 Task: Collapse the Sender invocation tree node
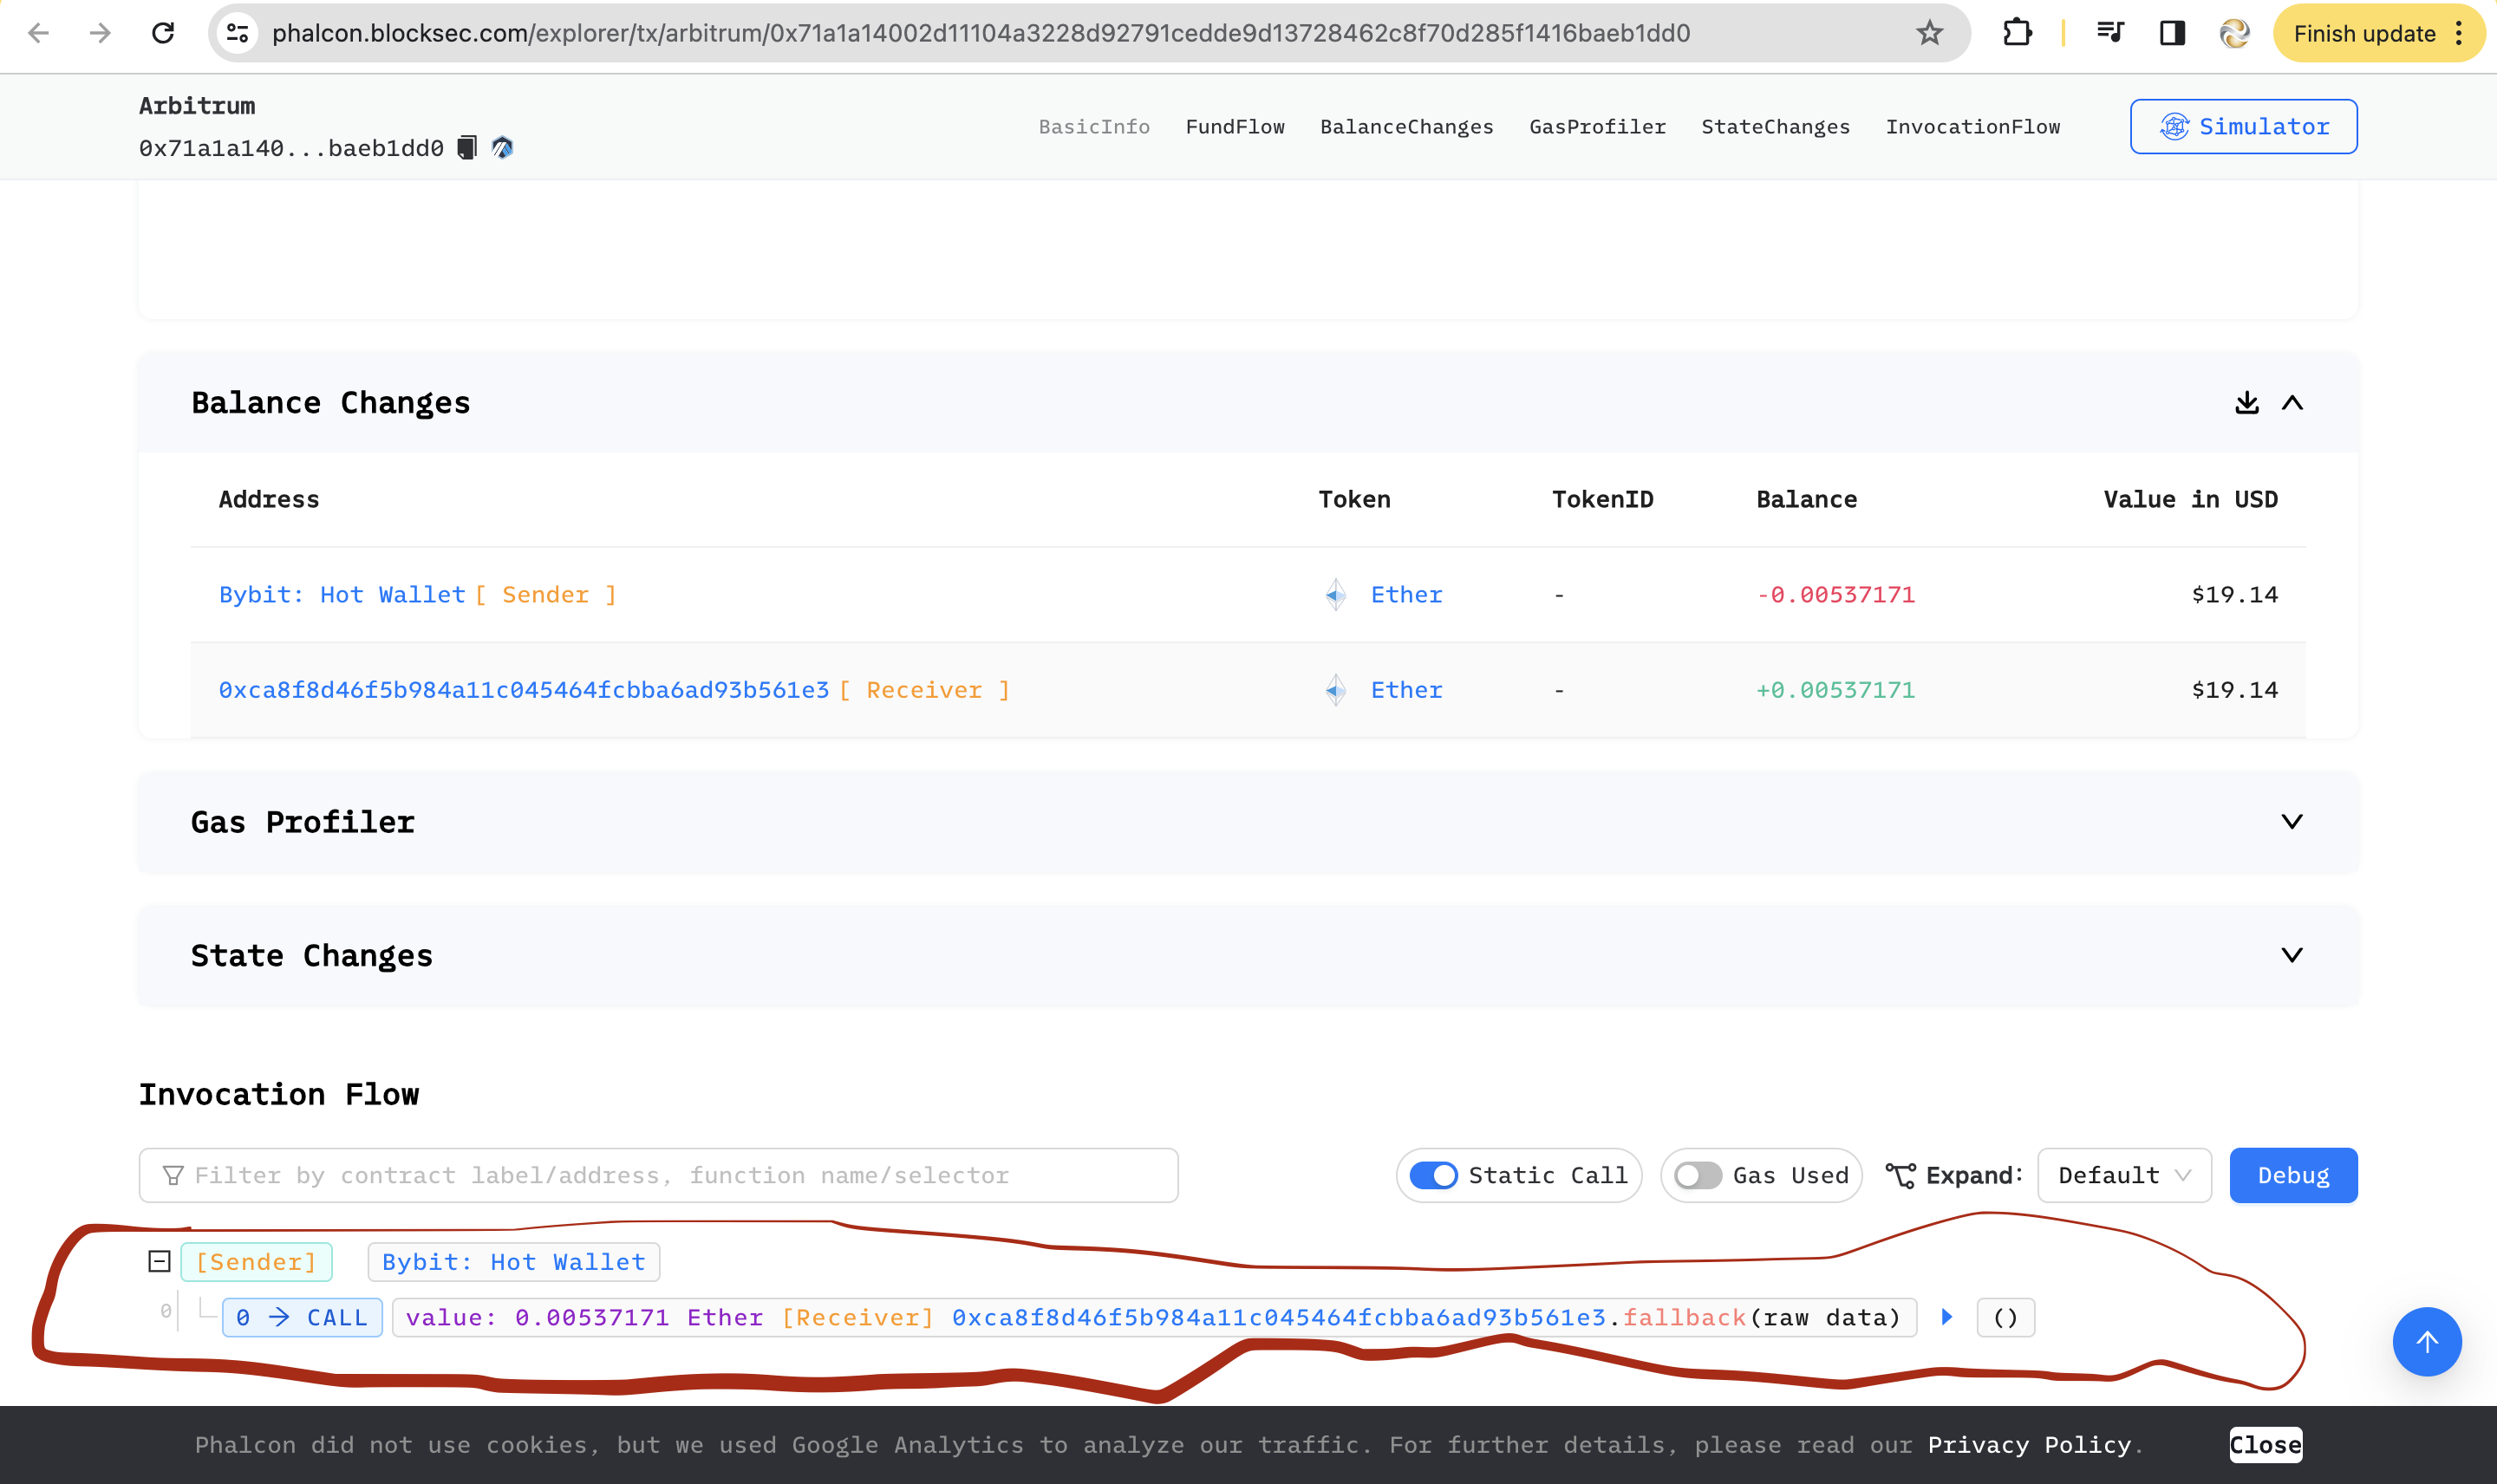click(159, 1261)
